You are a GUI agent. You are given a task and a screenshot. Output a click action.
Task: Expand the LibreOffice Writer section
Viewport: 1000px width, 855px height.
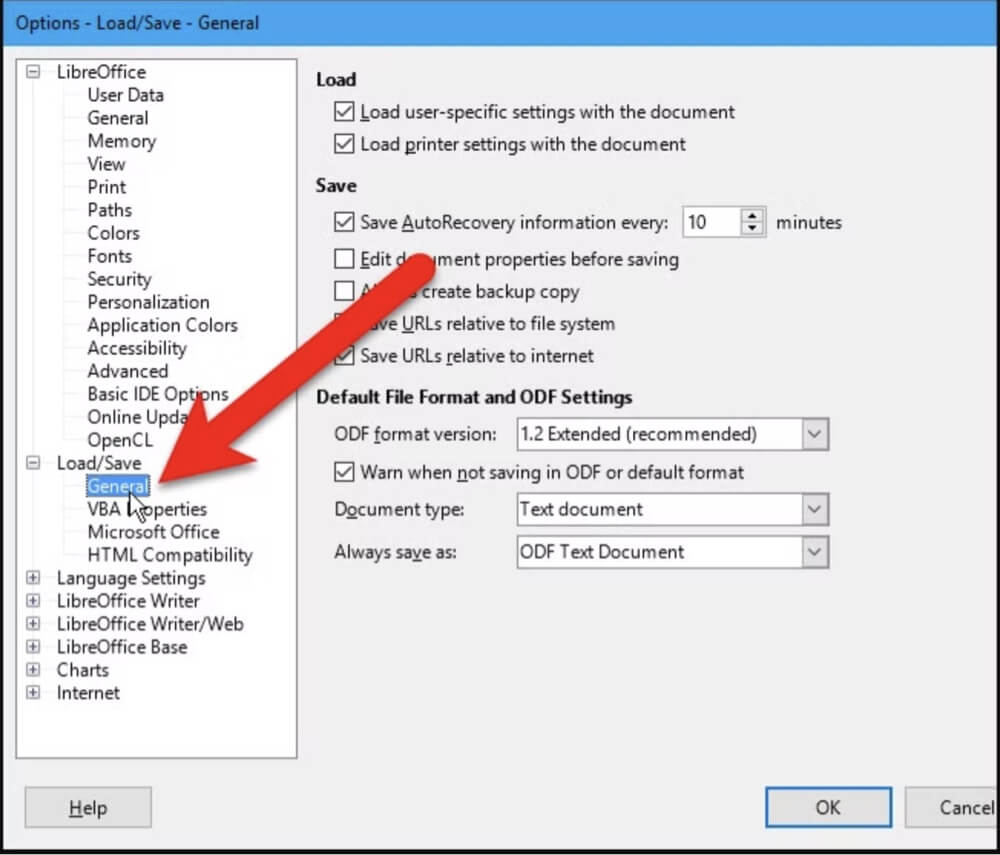click(33, 601)
